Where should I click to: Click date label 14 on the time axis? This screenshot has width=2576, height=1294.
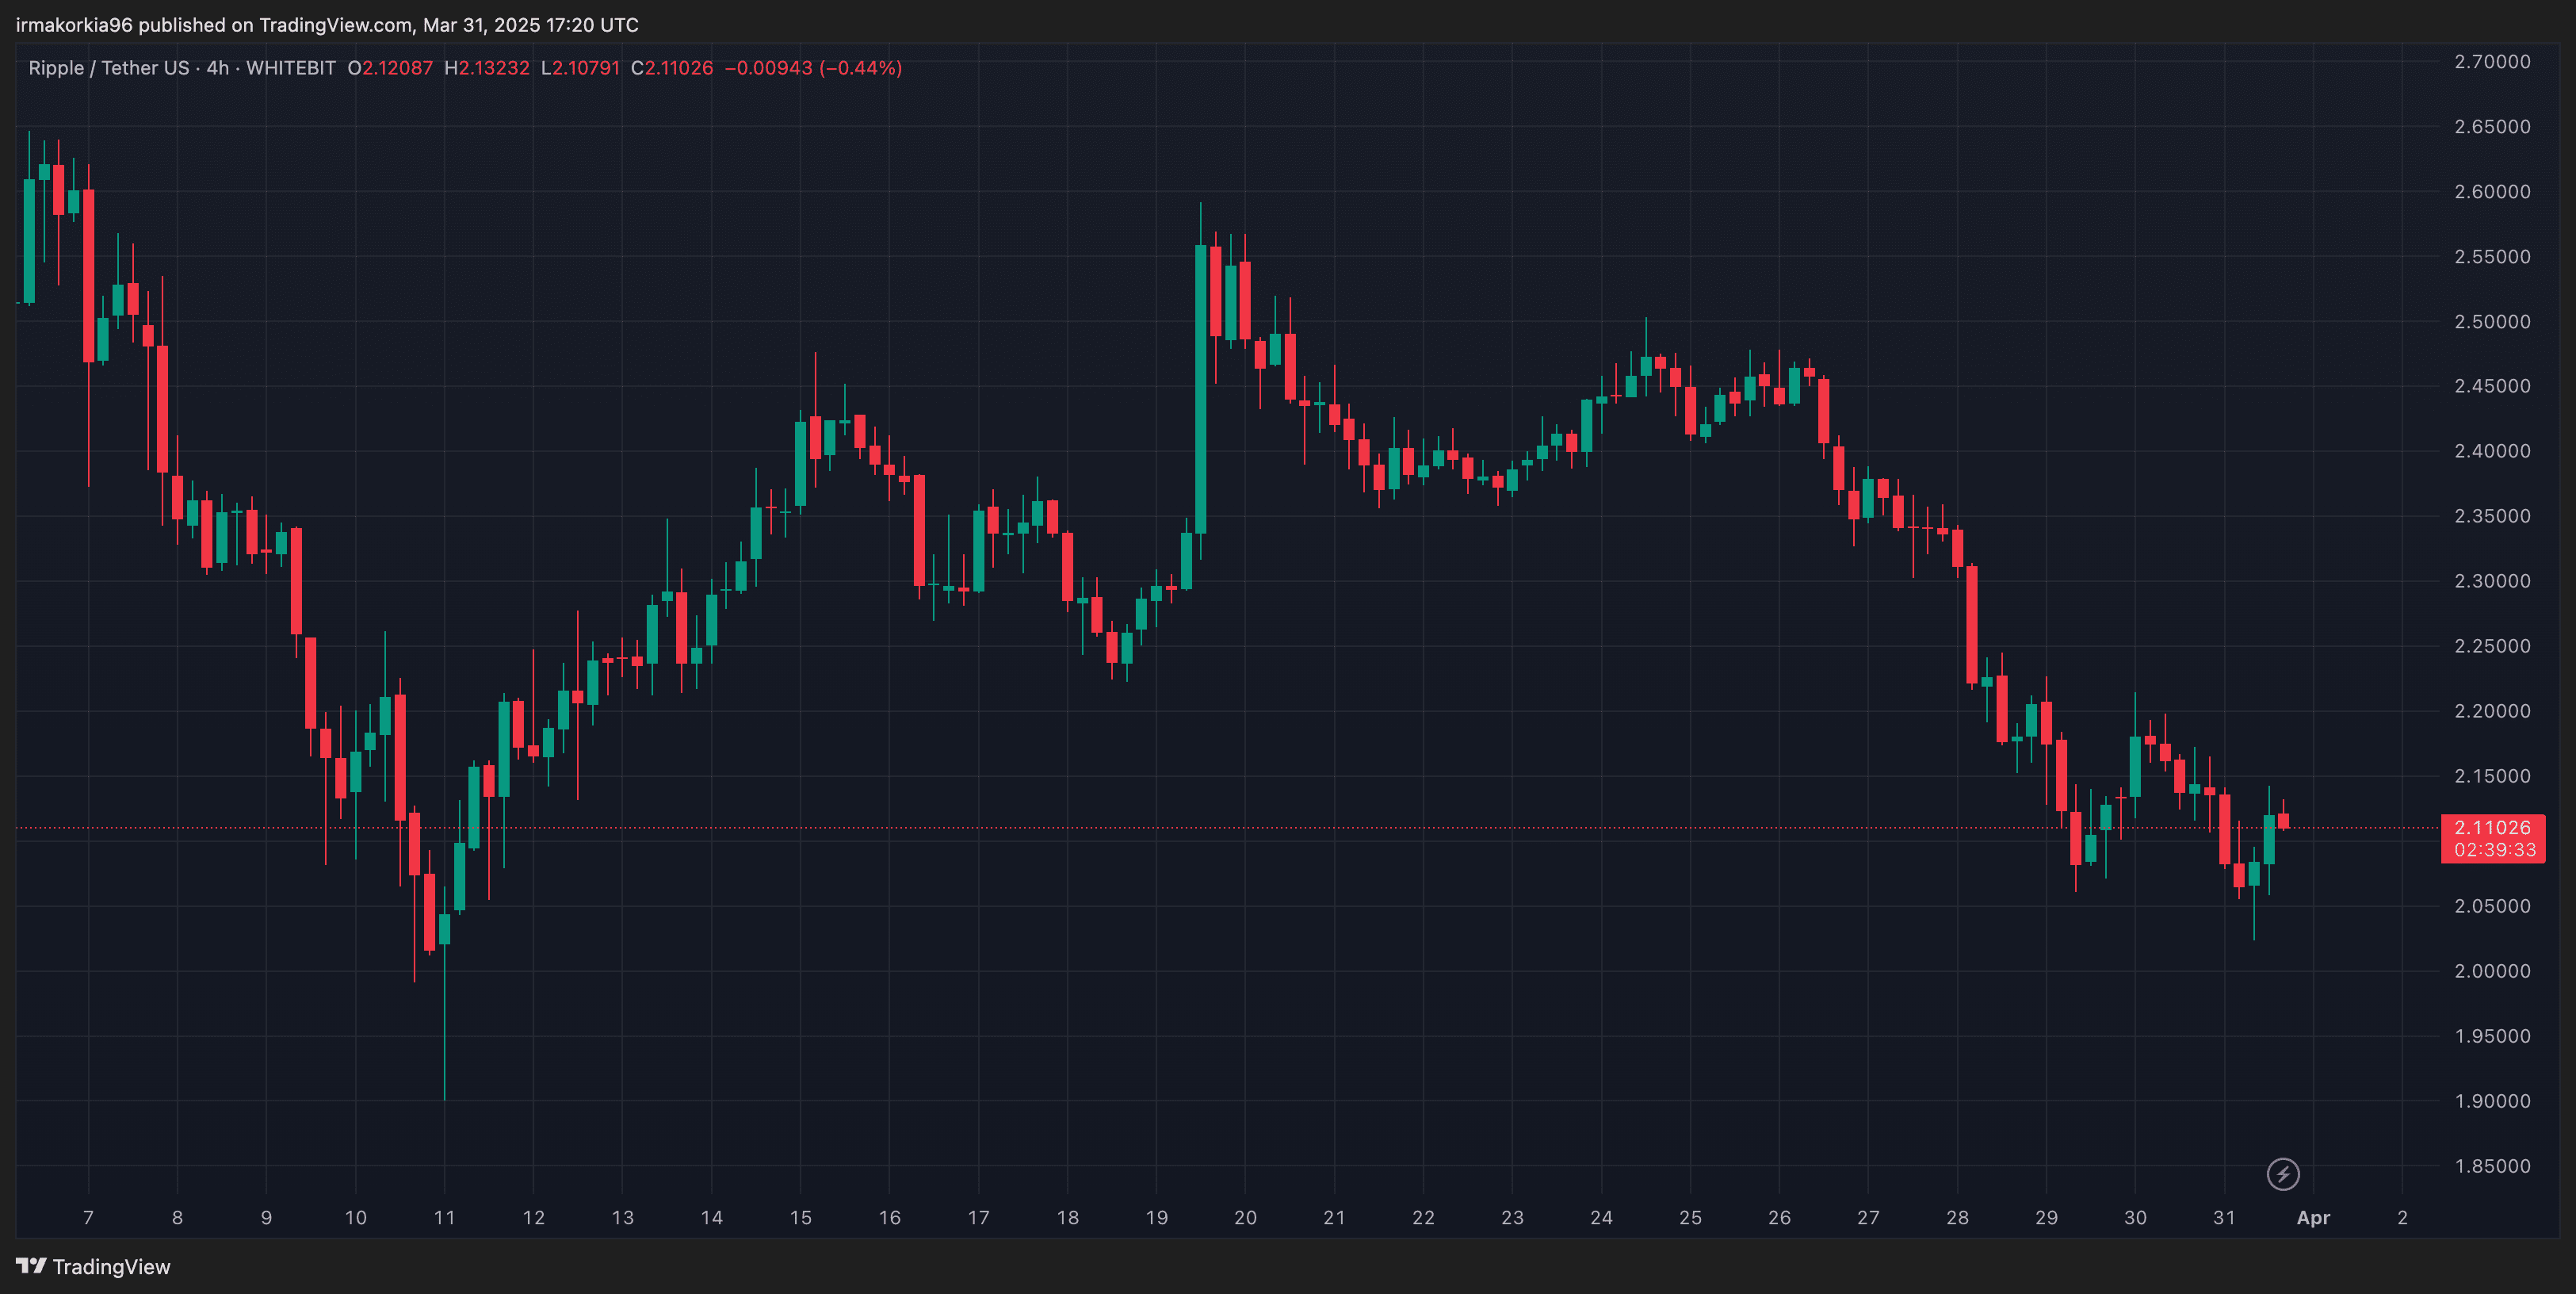coord(712,1218)
